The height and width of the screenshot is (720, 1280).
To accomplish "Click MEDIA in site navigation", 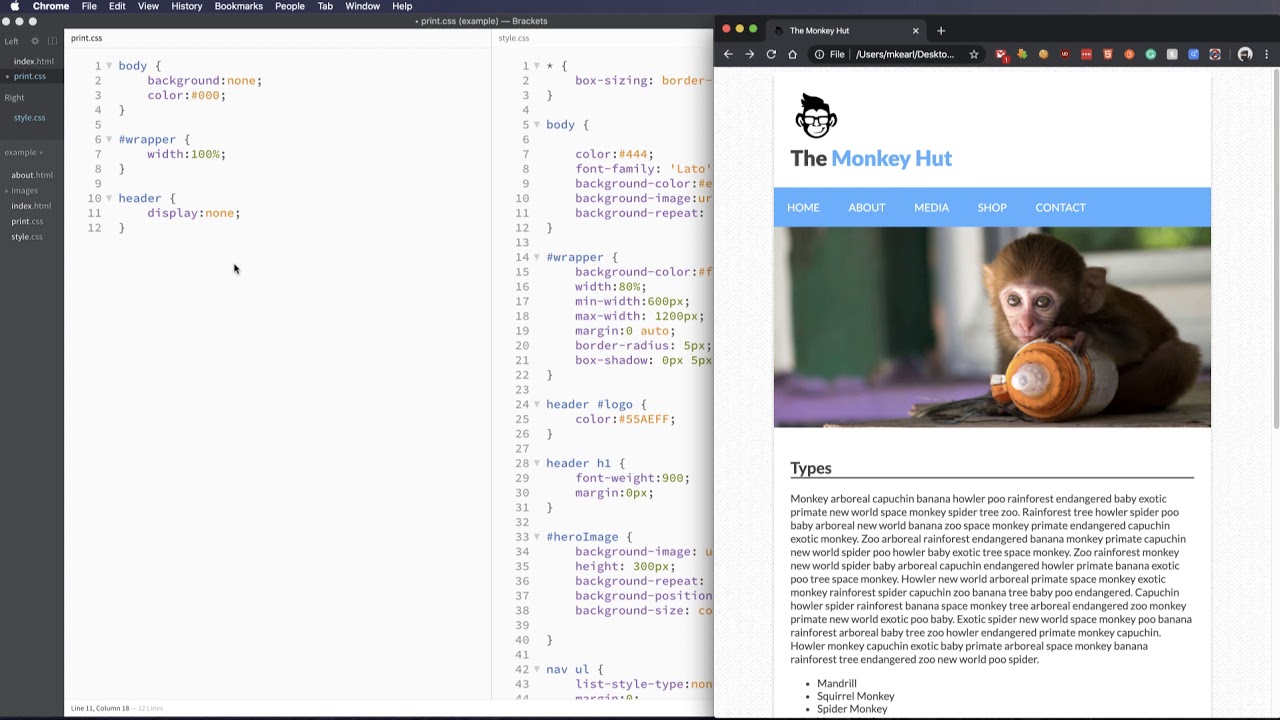I will [931, 207].
